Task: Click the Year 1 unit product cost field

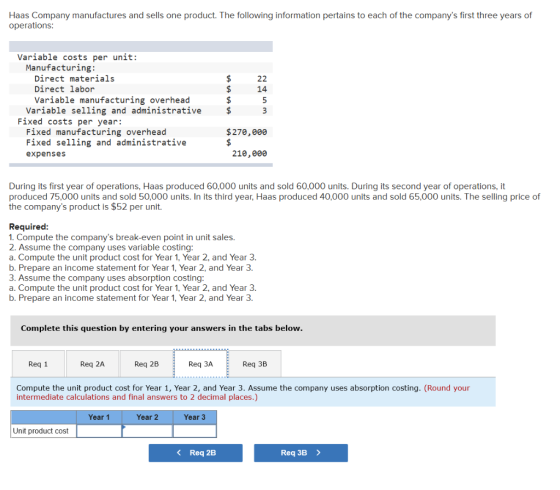Action: [99, 431]
